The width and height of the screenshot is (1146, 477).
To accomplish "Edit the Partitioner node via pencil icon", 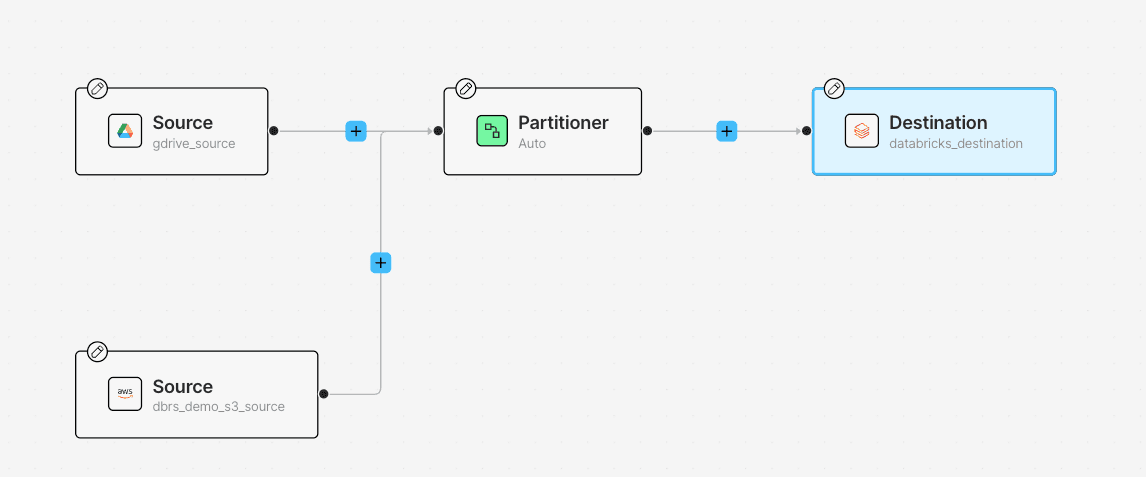I will pos(466,89).
